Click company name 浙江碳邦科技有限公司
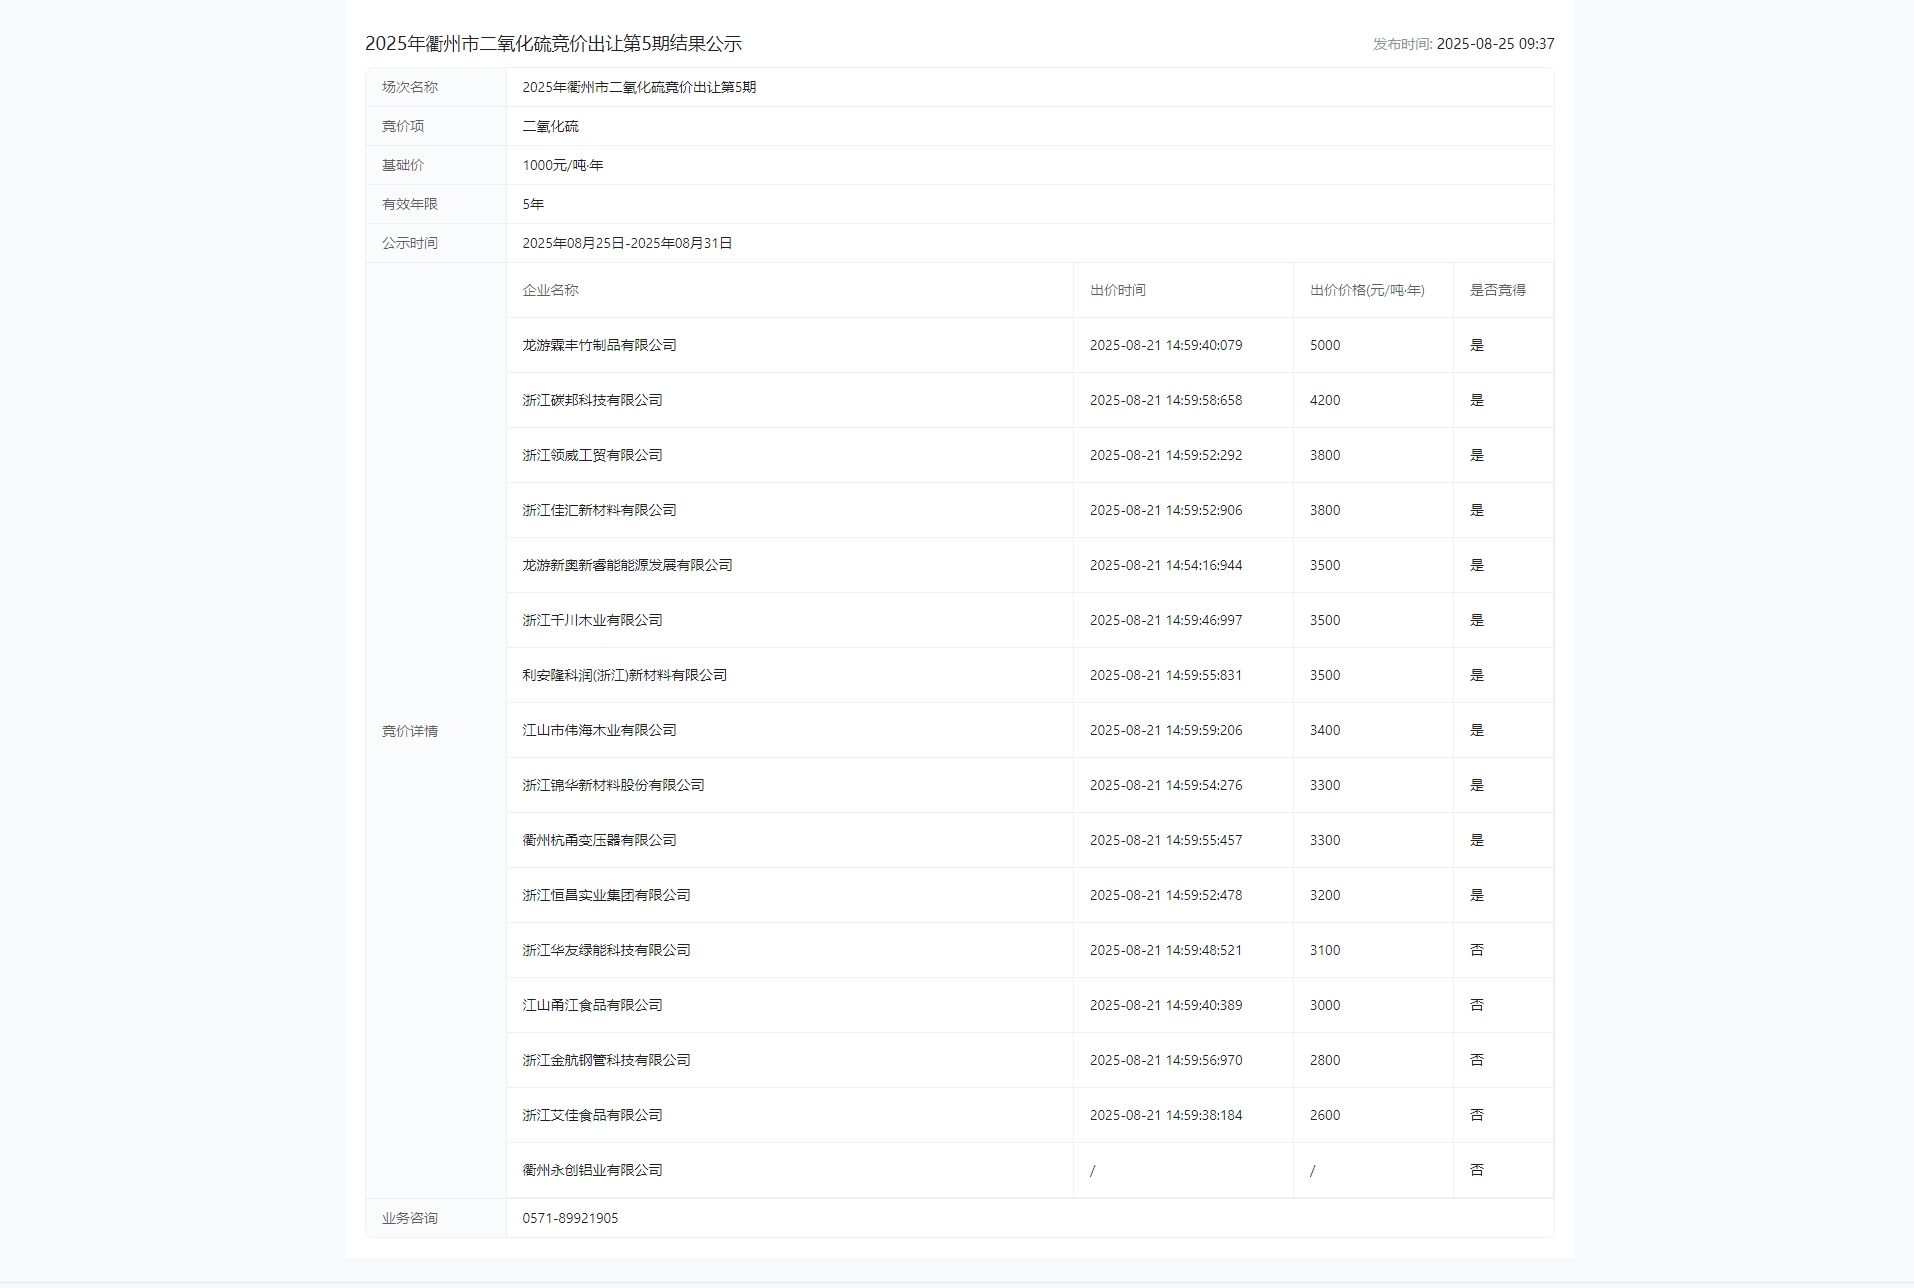 [x=592, y=400]
